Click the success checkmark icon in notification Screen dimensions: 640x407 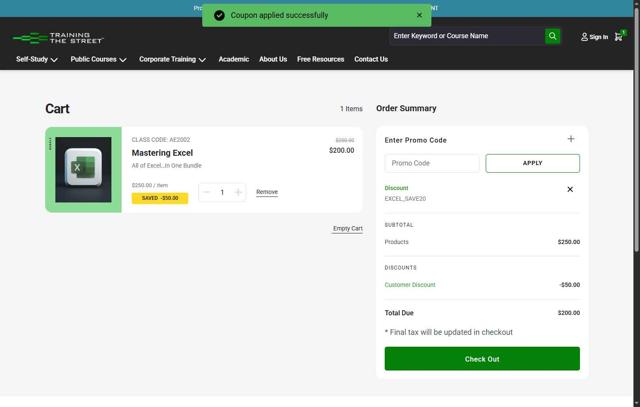point(219,16)
